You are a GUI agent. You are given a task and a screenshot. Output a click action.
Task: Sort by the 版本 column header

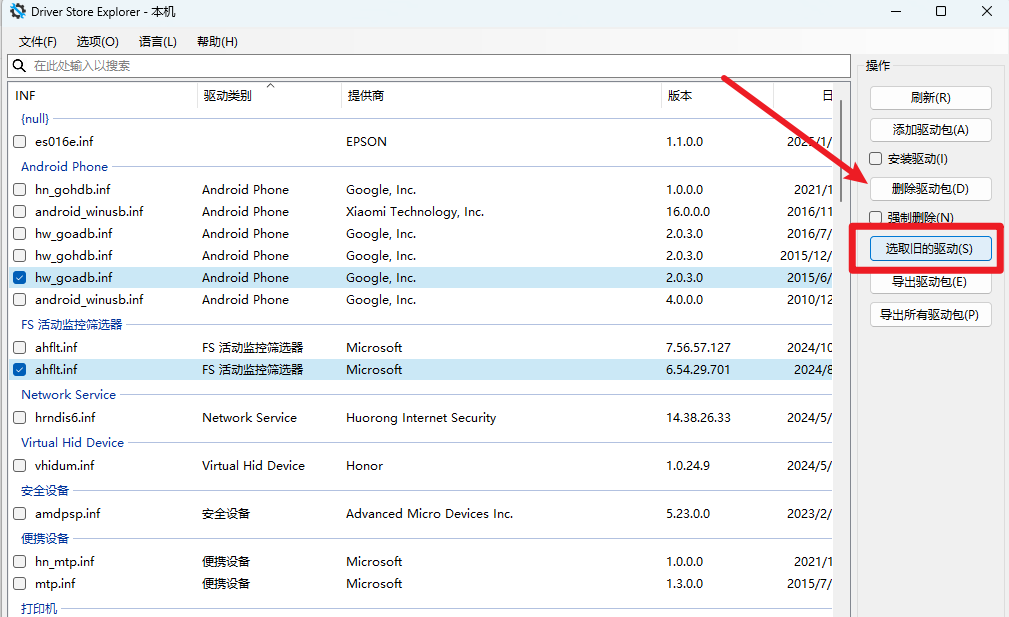coord(717,96)
